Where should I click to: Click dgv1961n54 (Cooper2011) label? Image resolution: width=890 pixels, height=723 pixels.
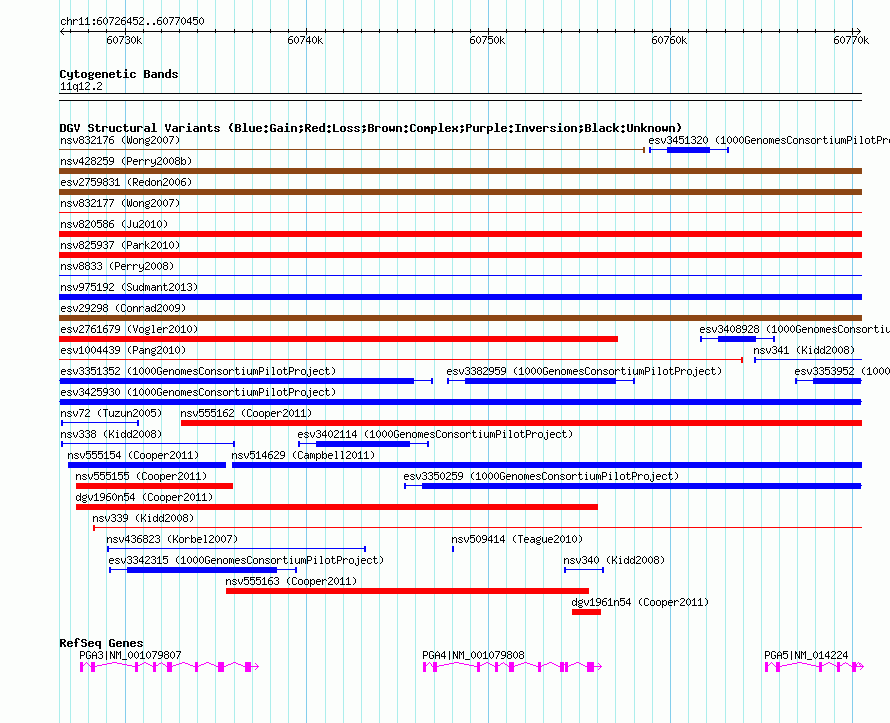coord(640,602)
